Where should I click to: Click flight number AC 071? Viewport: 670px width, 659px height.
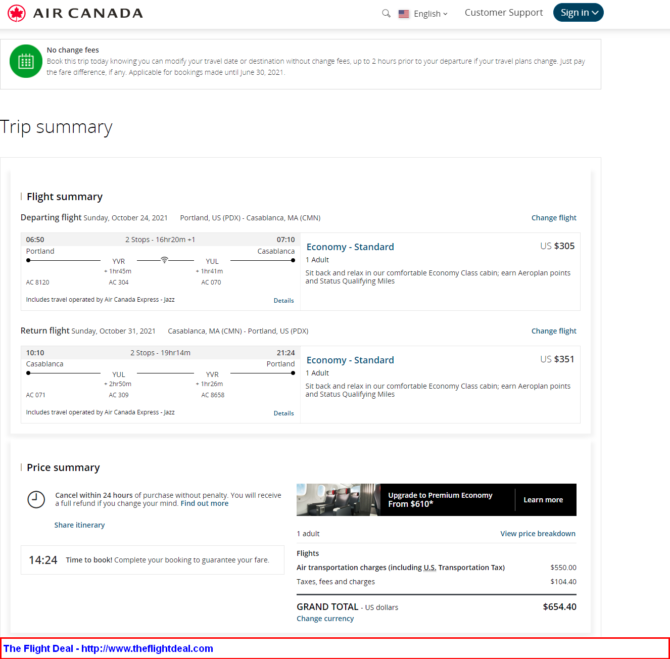tap(35, 395)
